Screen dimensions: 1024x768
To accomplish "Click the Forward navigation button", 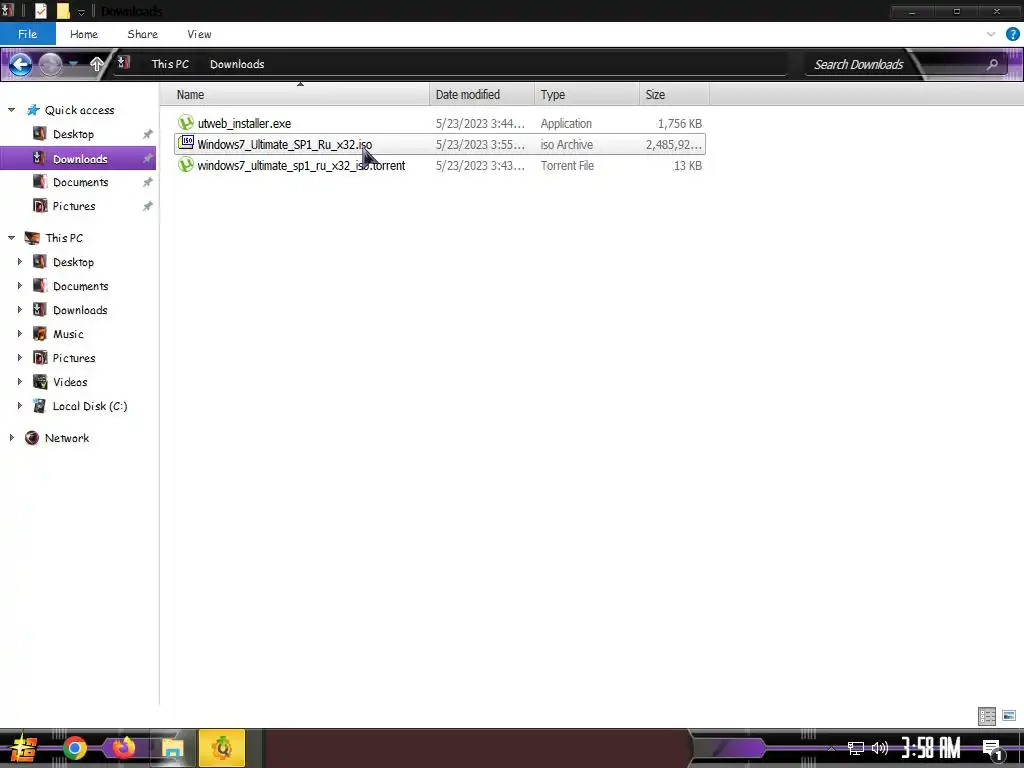I will (x=50, y=64).
